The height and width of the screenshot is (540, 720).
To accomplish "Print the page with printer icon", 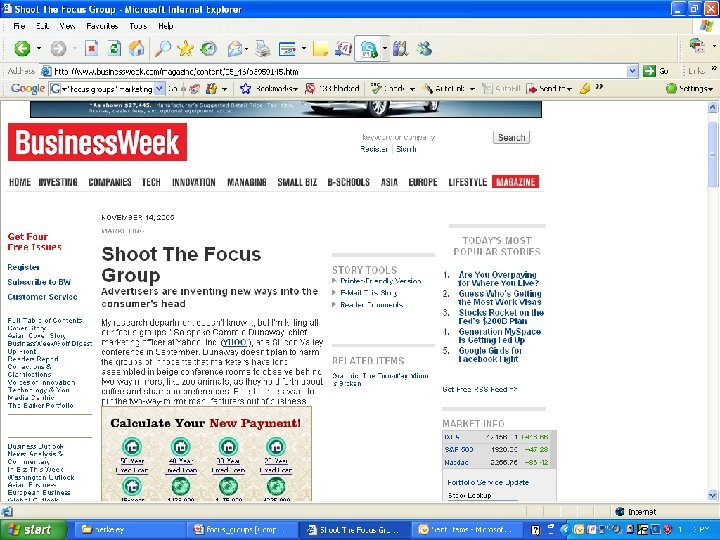I will point(263,48).
